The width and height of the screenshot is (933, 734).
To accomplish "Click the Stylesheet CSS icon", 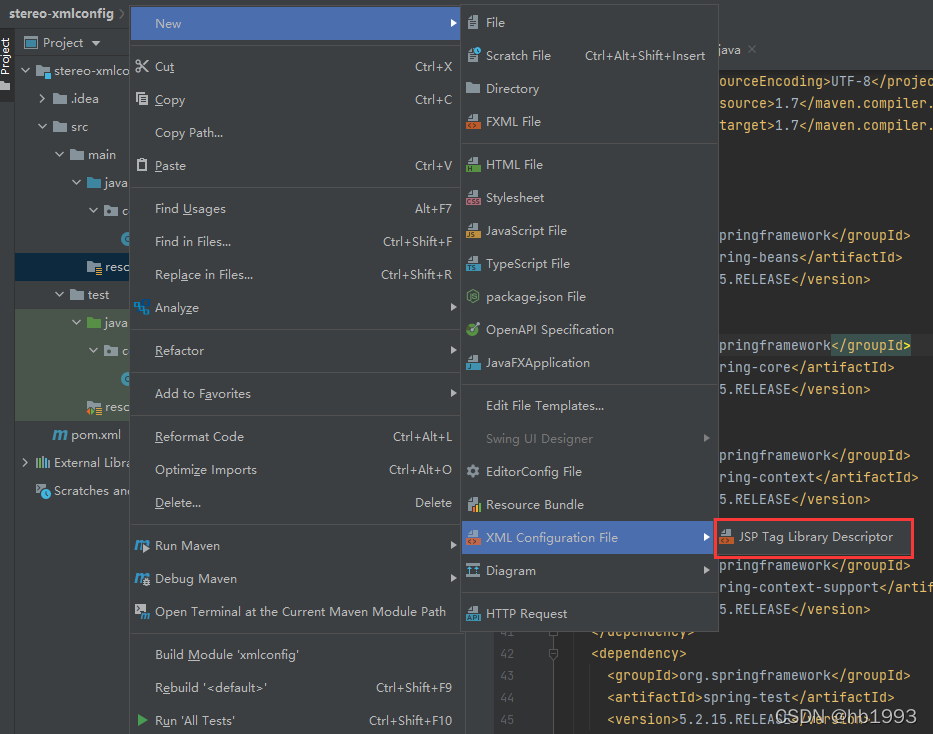I will click(x=473, y=197).
